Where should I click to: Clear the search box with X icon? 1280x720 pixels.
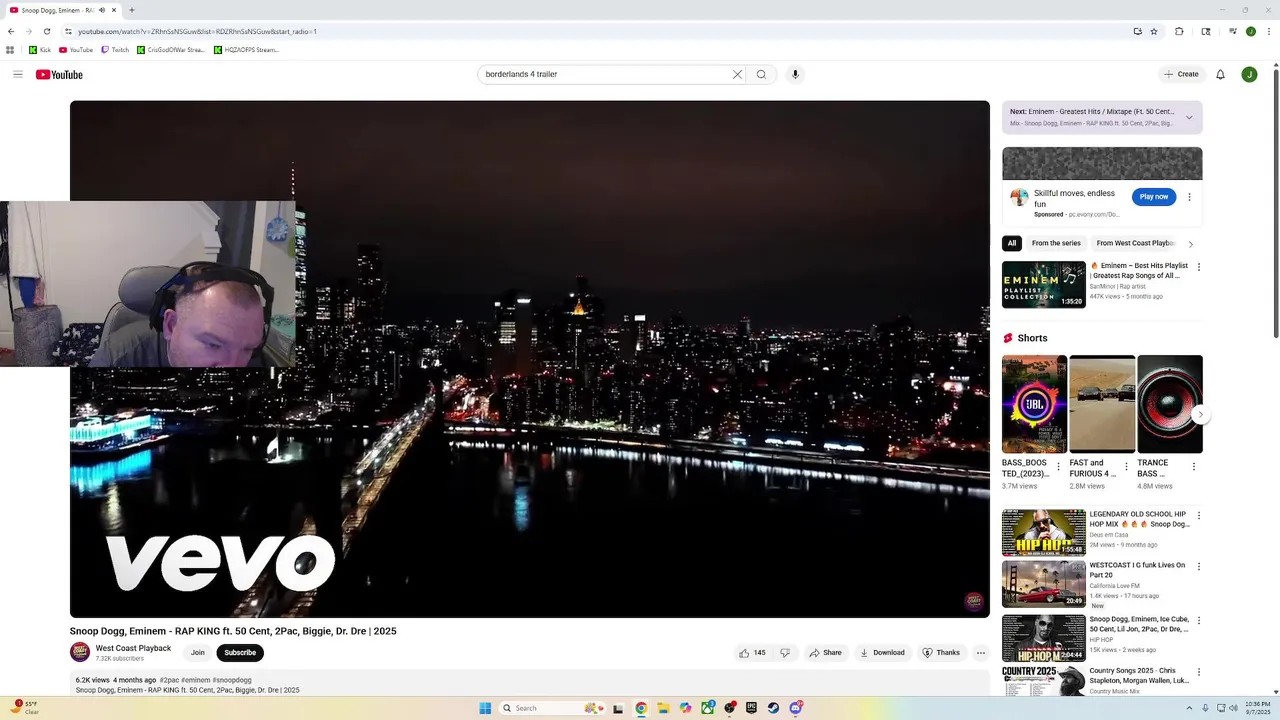(737, 74)
